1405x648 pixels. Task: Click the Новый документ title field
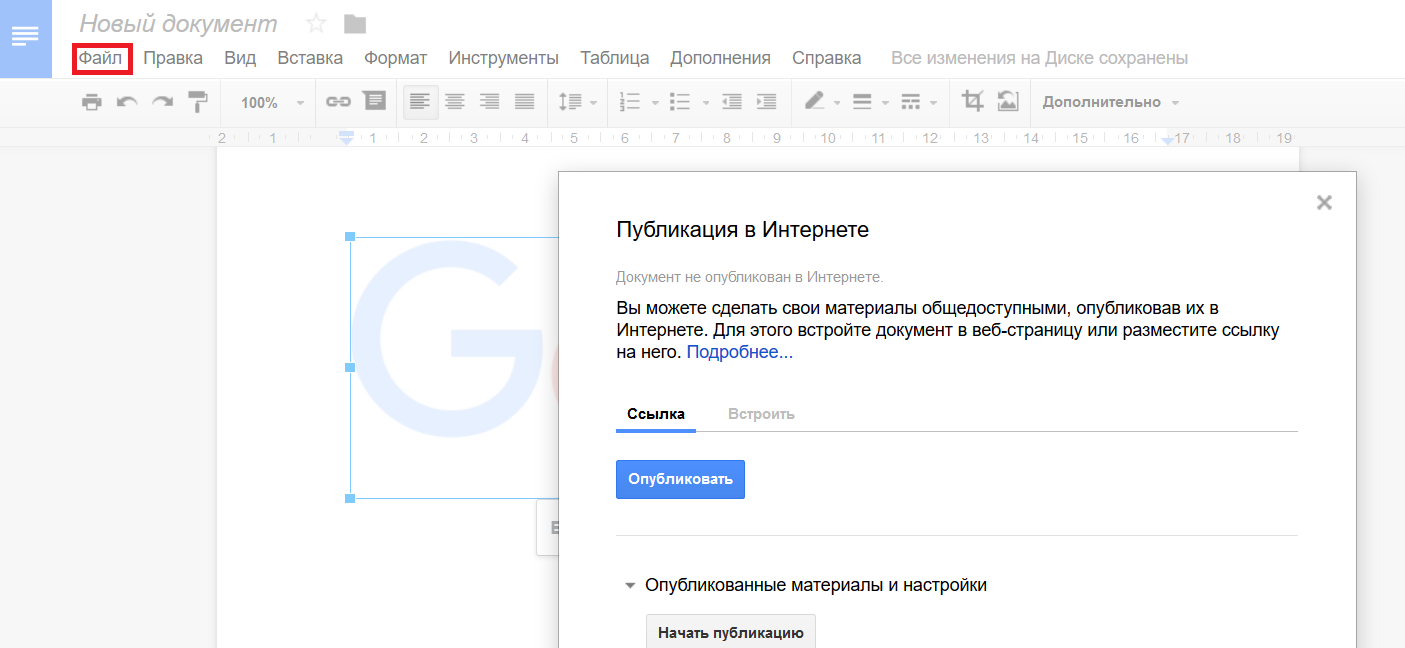pyautogui.click(x=179, y=23)
